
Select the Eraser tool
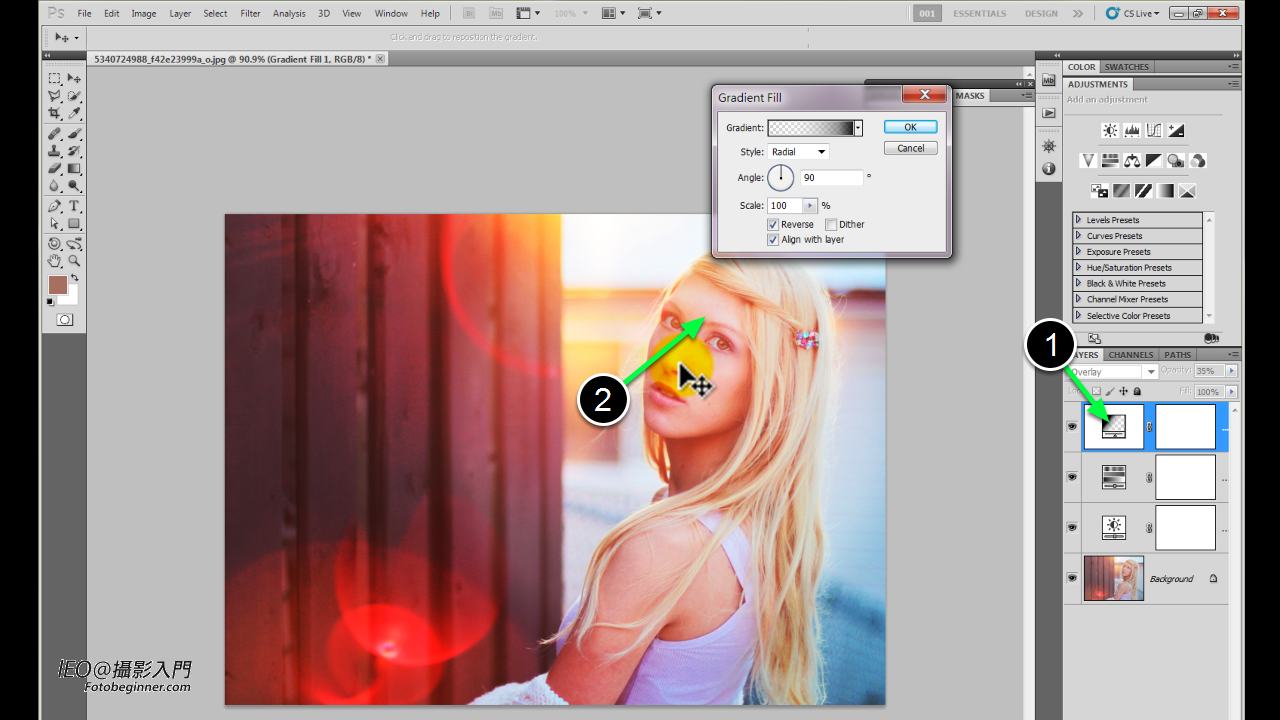coord(54,168)
